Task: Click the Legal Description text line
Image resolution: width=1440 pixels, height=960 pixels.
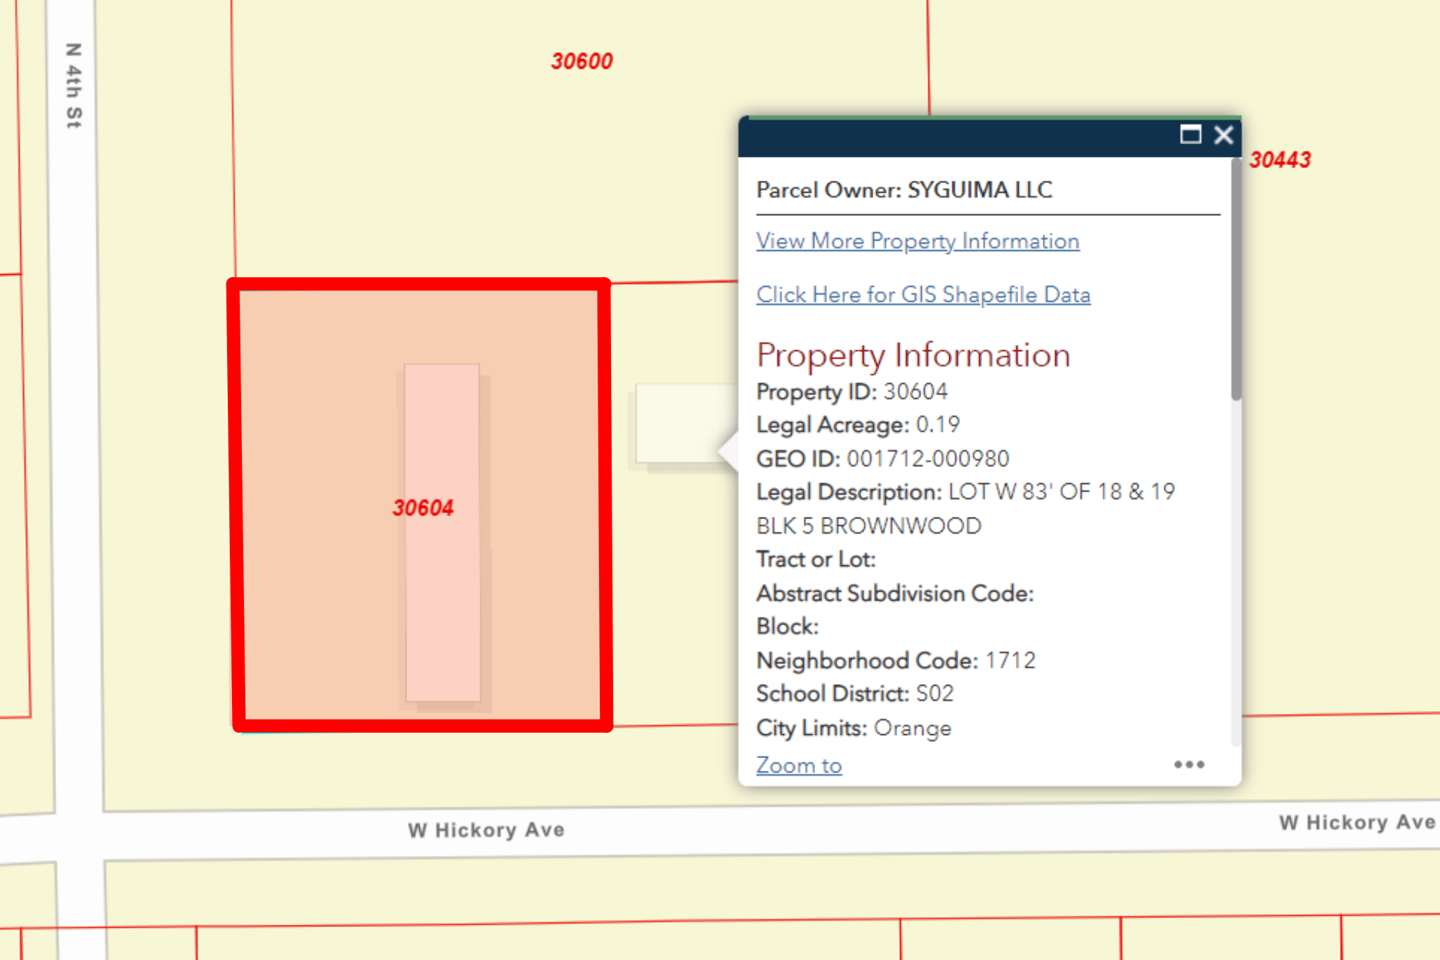Action: click(x=966, y=492)
